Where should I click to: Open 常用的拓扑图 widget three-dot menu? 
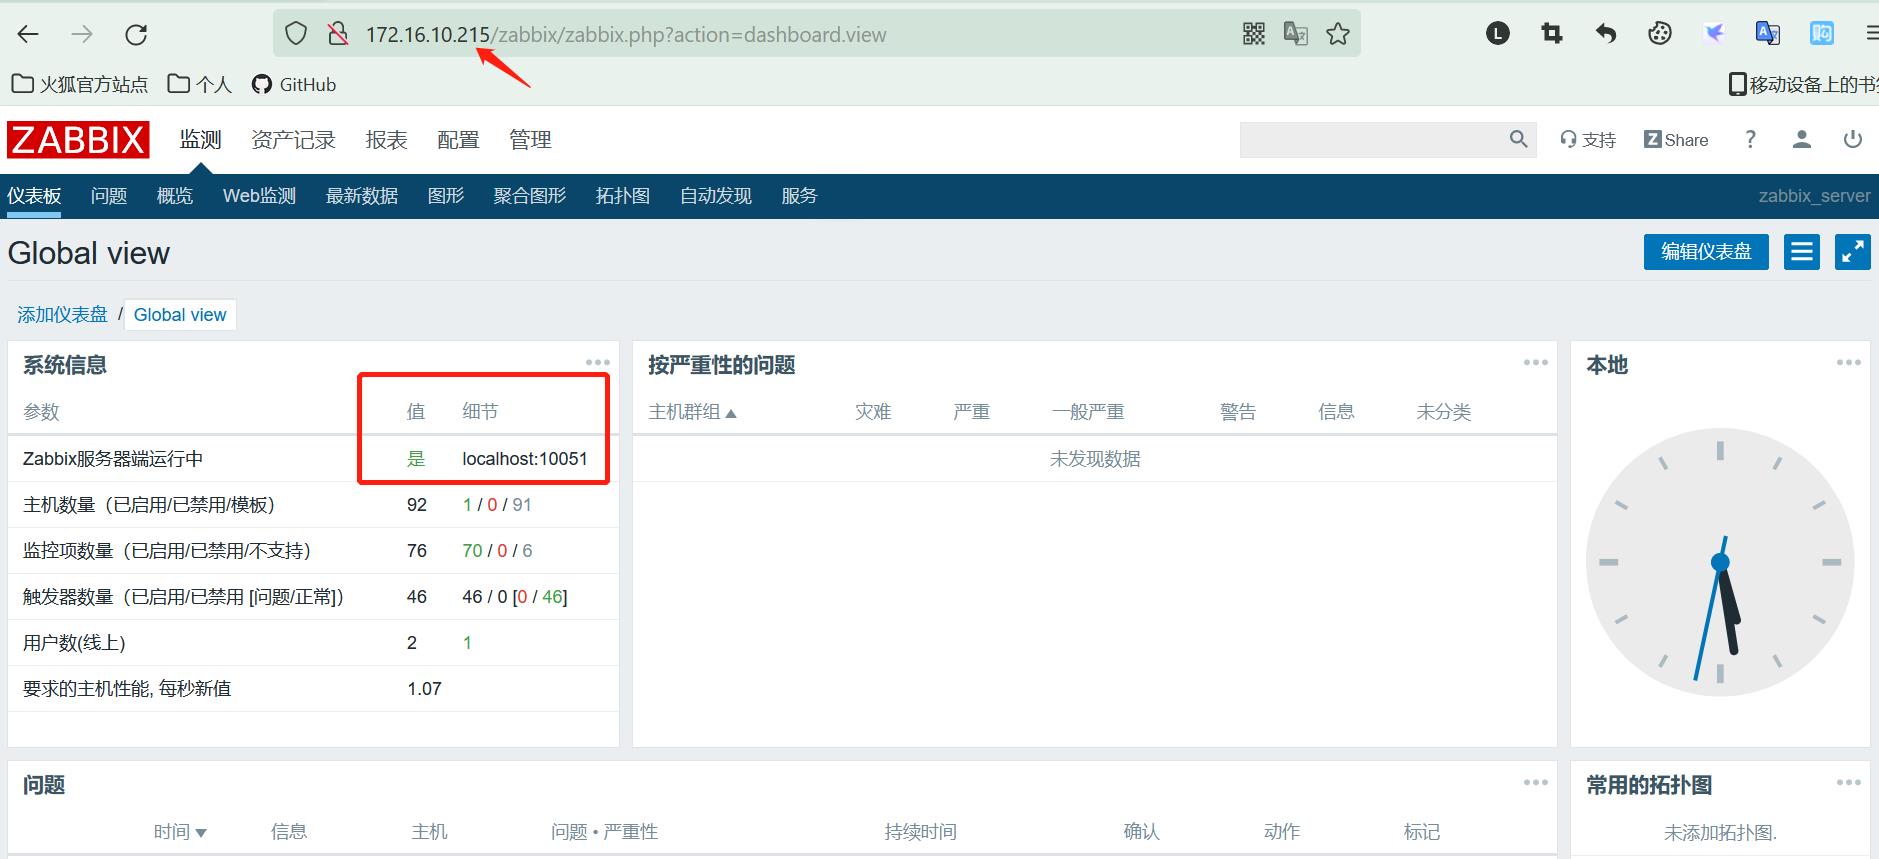(x=1849, y=783)
